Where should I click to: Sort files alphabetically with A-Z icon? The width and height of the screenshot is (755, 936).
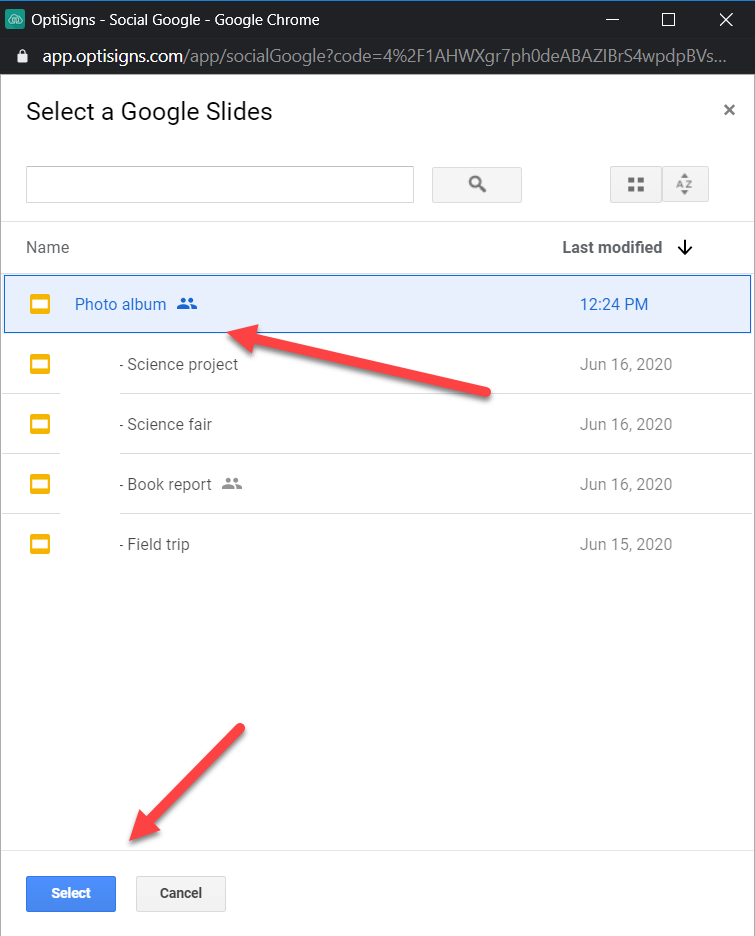[685, 184]
